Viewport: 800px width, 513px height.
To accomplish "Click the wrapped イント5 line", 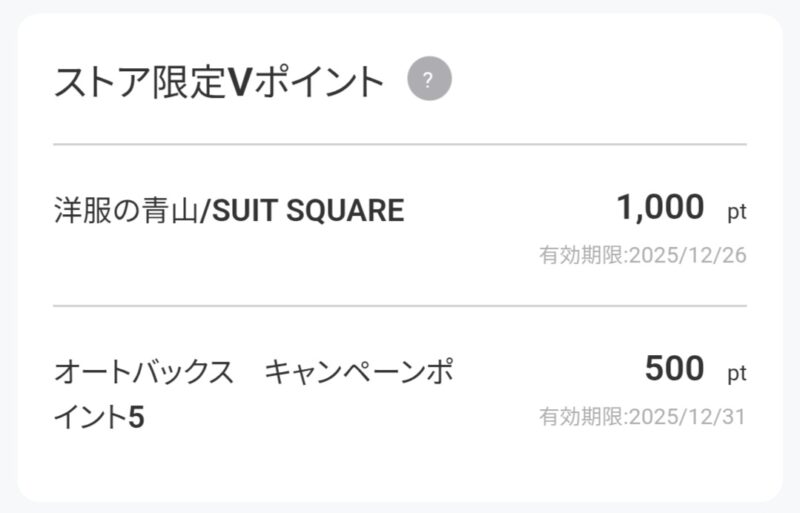I will pyautogui.click(x=99, y=417).
